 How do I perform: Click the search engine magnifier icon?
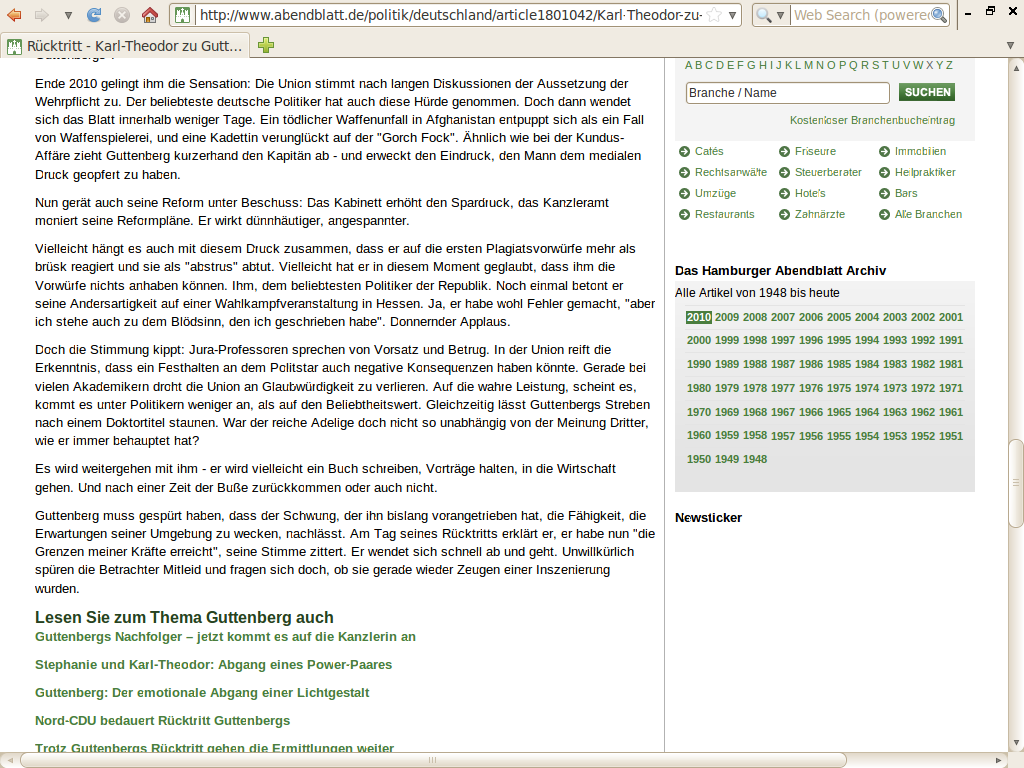pyautogui.click(x=763, y=15)
